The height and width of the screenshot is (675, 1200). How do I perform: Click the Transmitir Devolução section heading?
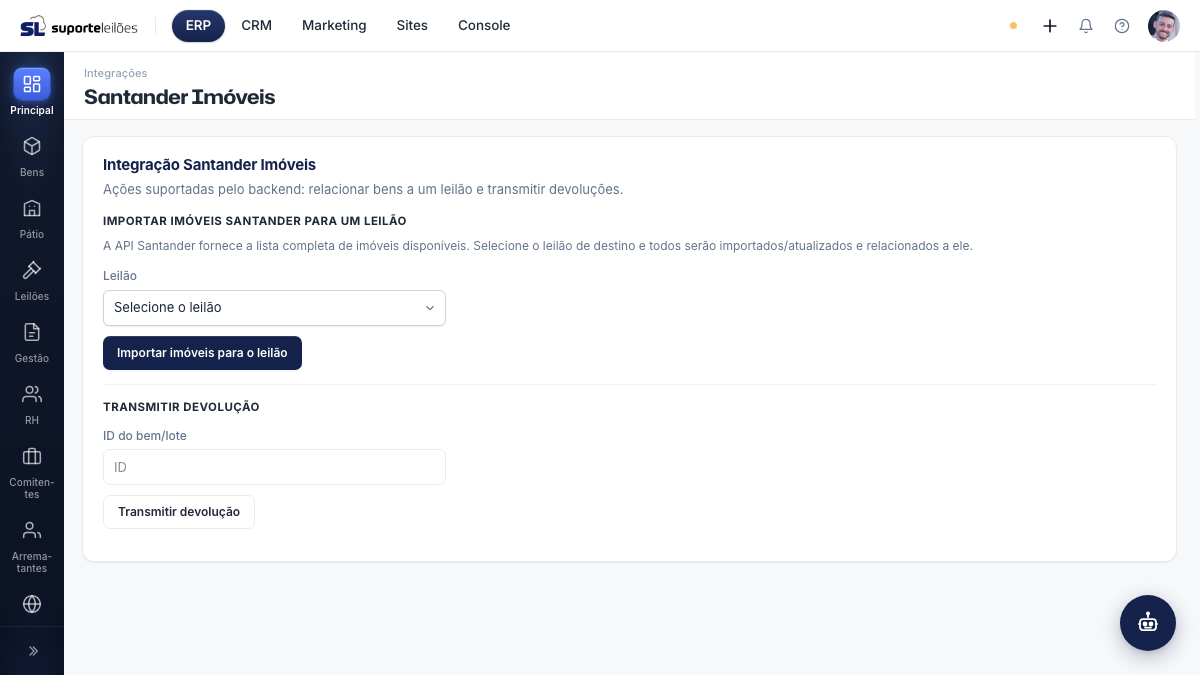[181, 407]
